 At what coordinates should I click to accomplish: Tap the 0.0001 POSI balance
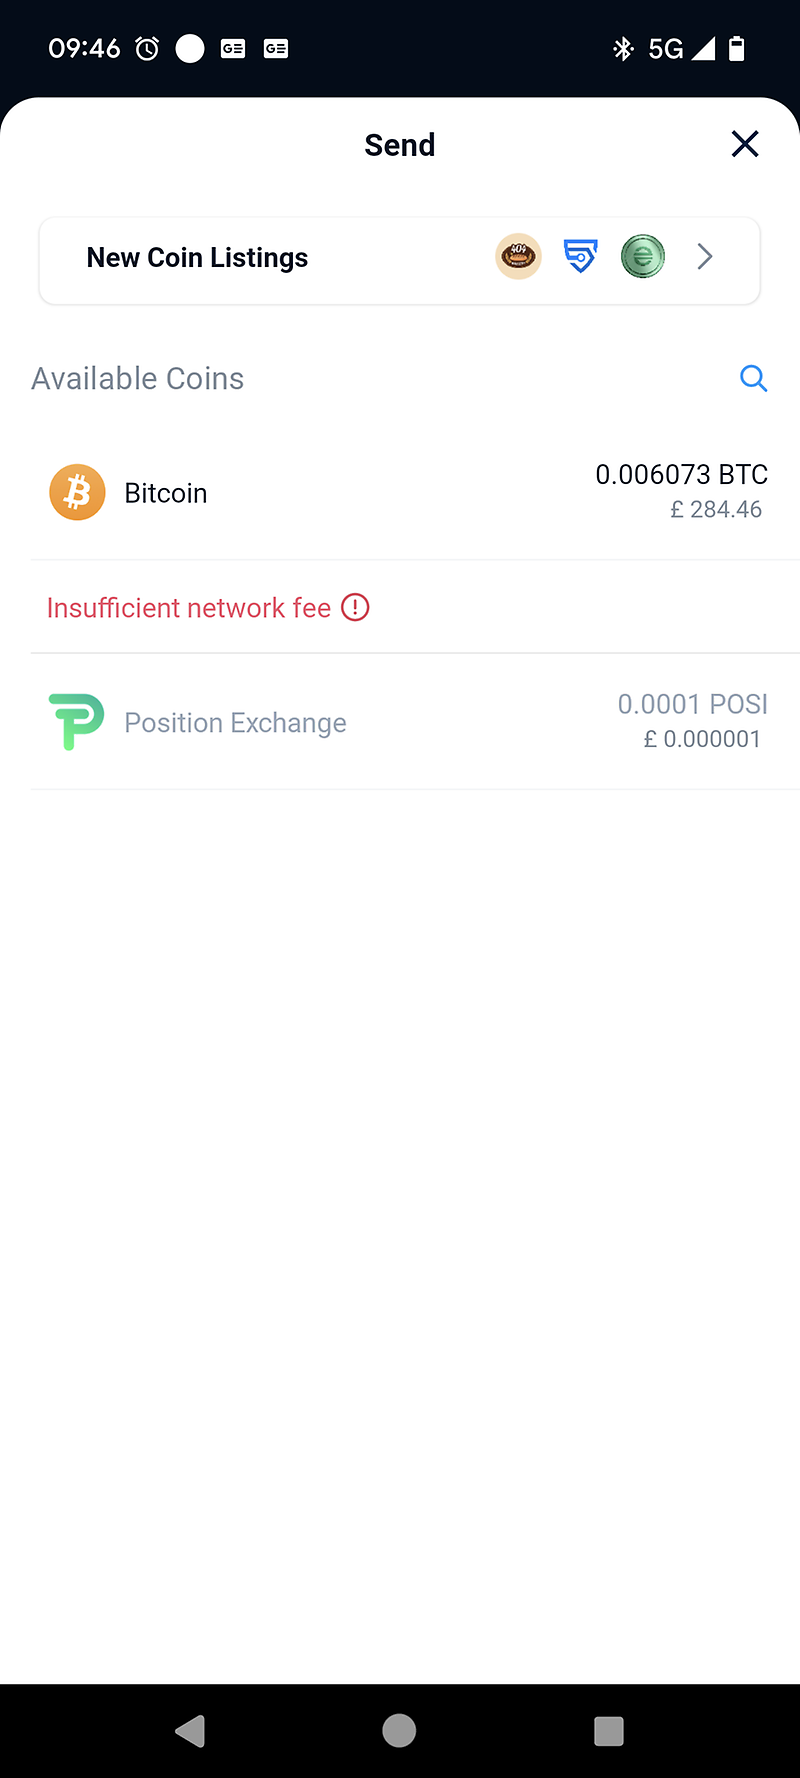[x=692, y=704]
